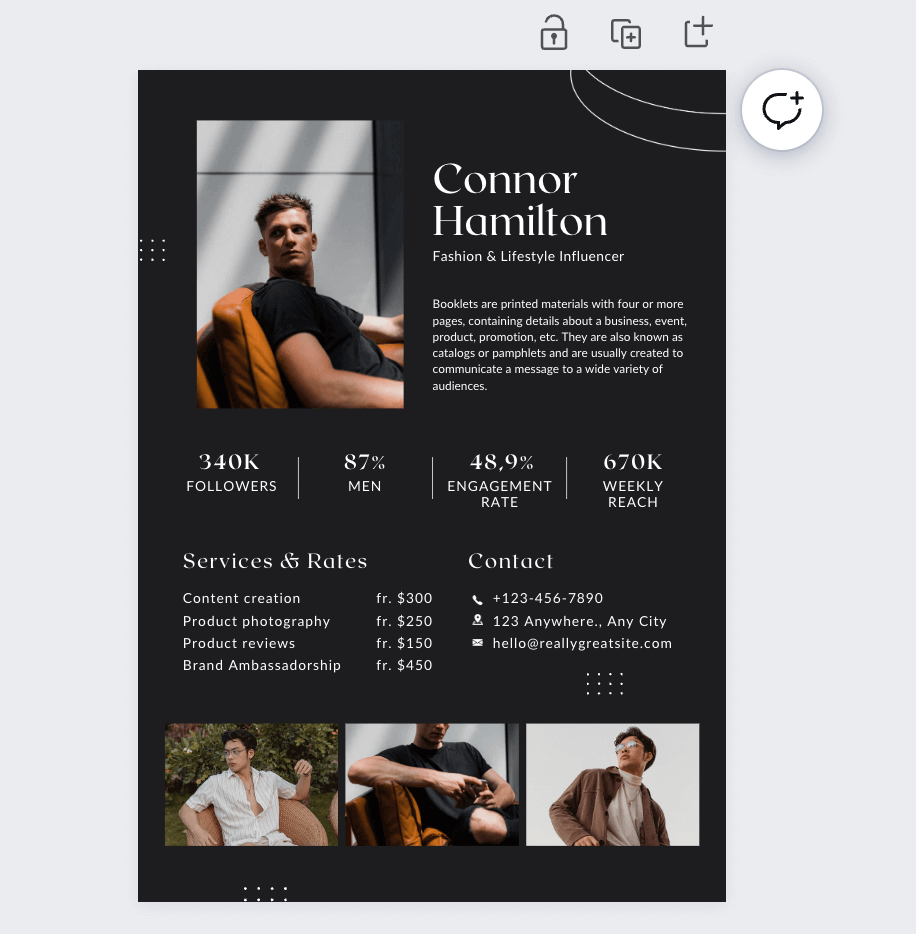916x934 pixels.
Task: Select the photo of man holding phone
Action: 432,784
